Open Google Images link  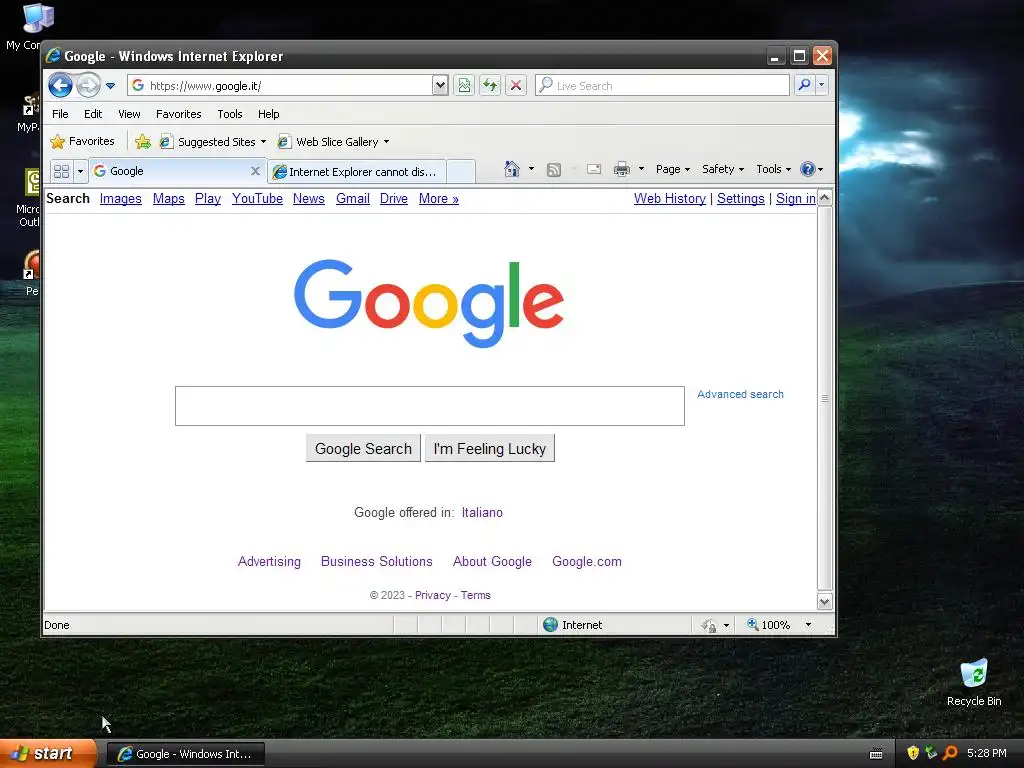[x=121, y=199]
